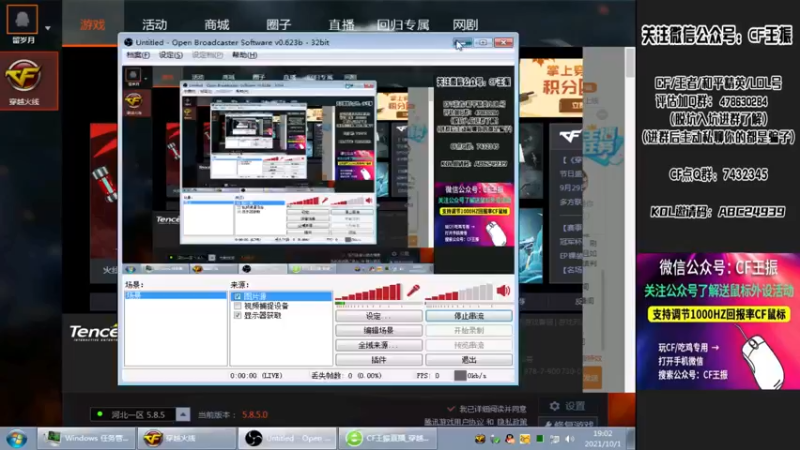This screenshot has width=800, height=450.
Task: Toggle the 显示器获取 source checkbox
Action: coord(237,316)
